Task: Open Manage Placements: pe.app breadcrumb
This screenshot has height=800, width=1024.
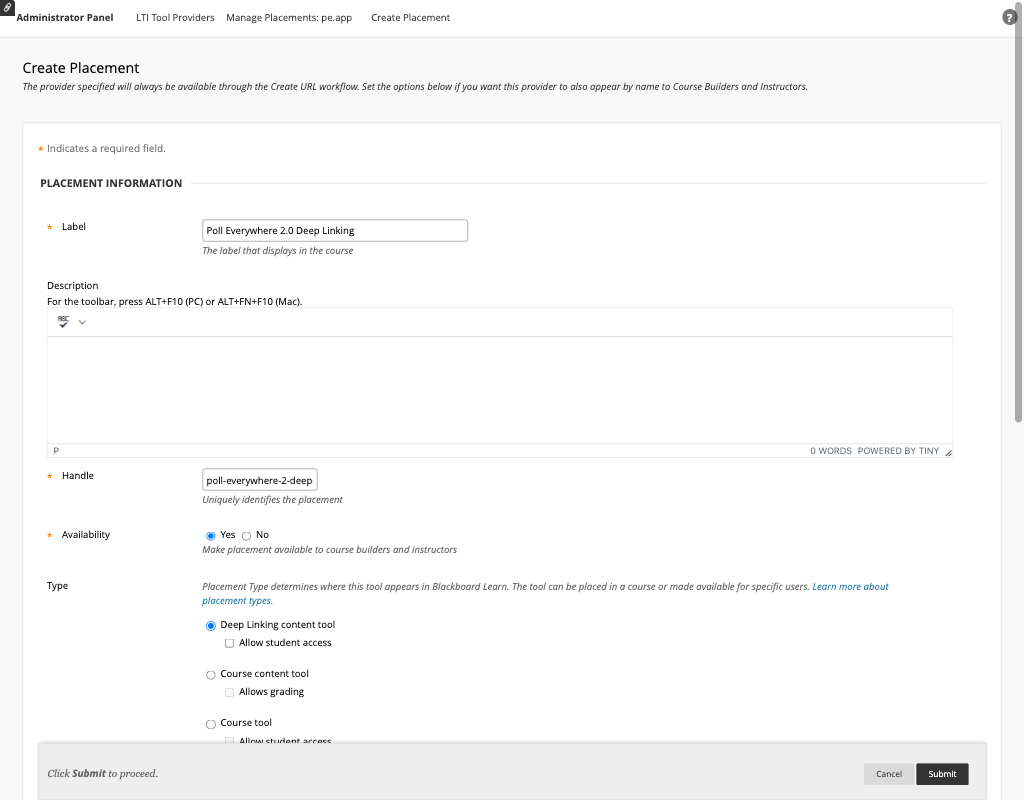Action: point(289,18)
